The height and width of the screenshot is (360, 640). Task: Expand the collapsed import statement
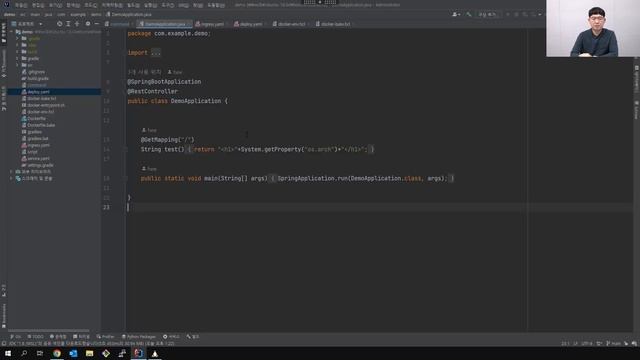pos(156,53)
